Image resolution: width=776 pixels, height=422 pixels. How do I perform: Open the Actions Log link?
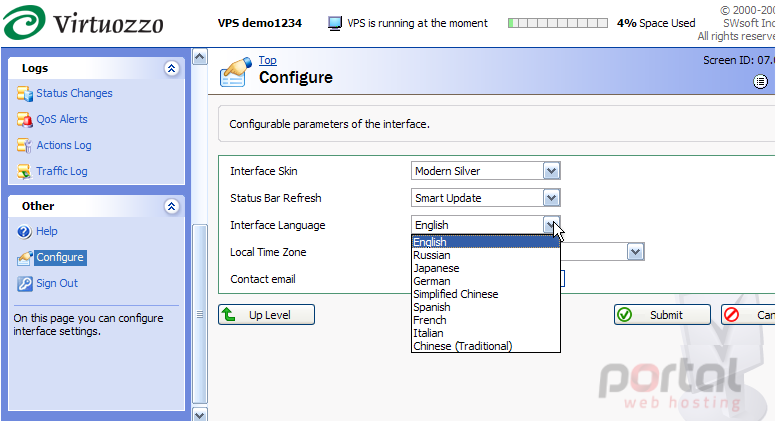[64, 145]
